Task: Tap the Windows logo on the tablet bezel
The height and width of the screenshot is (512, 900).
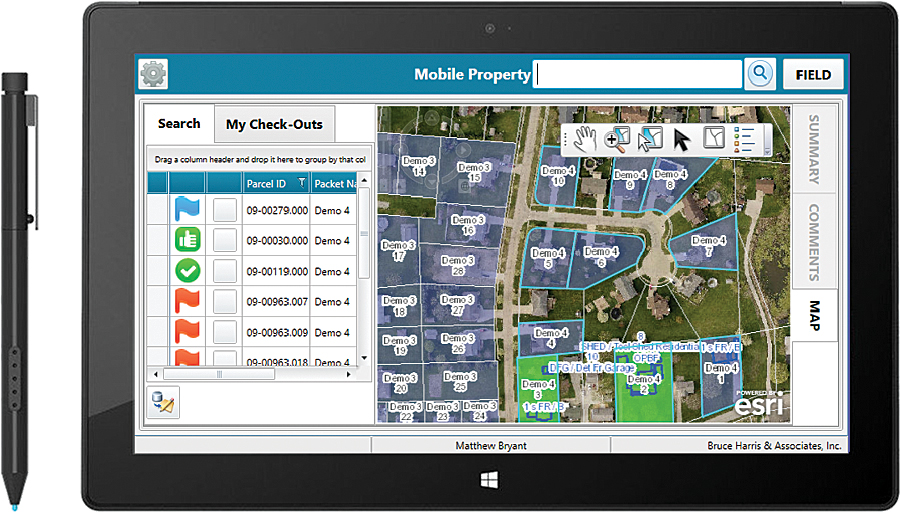Action: tap(489, 480)
